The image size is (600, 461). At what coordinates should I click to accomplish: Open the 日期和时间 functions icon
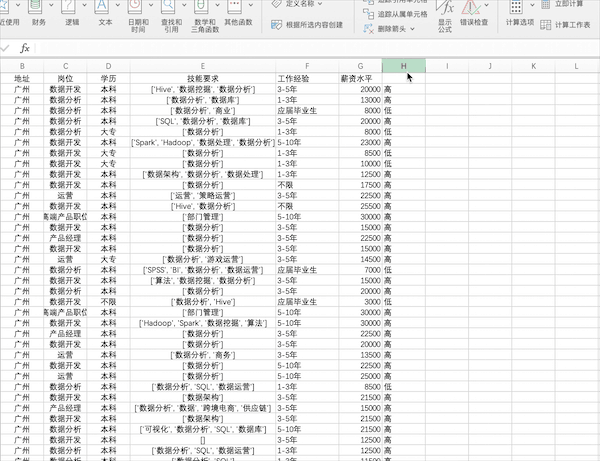click(135, 7)
